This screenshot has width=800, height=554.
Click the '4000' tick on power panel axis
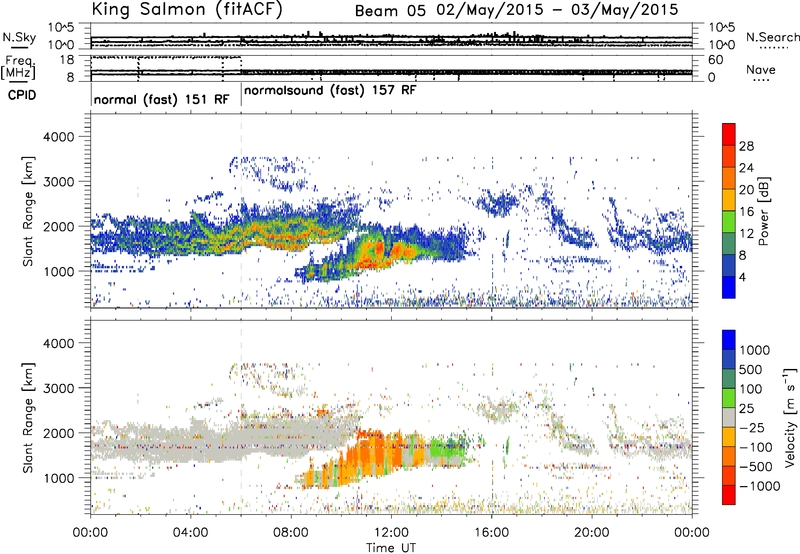(58, 137)
